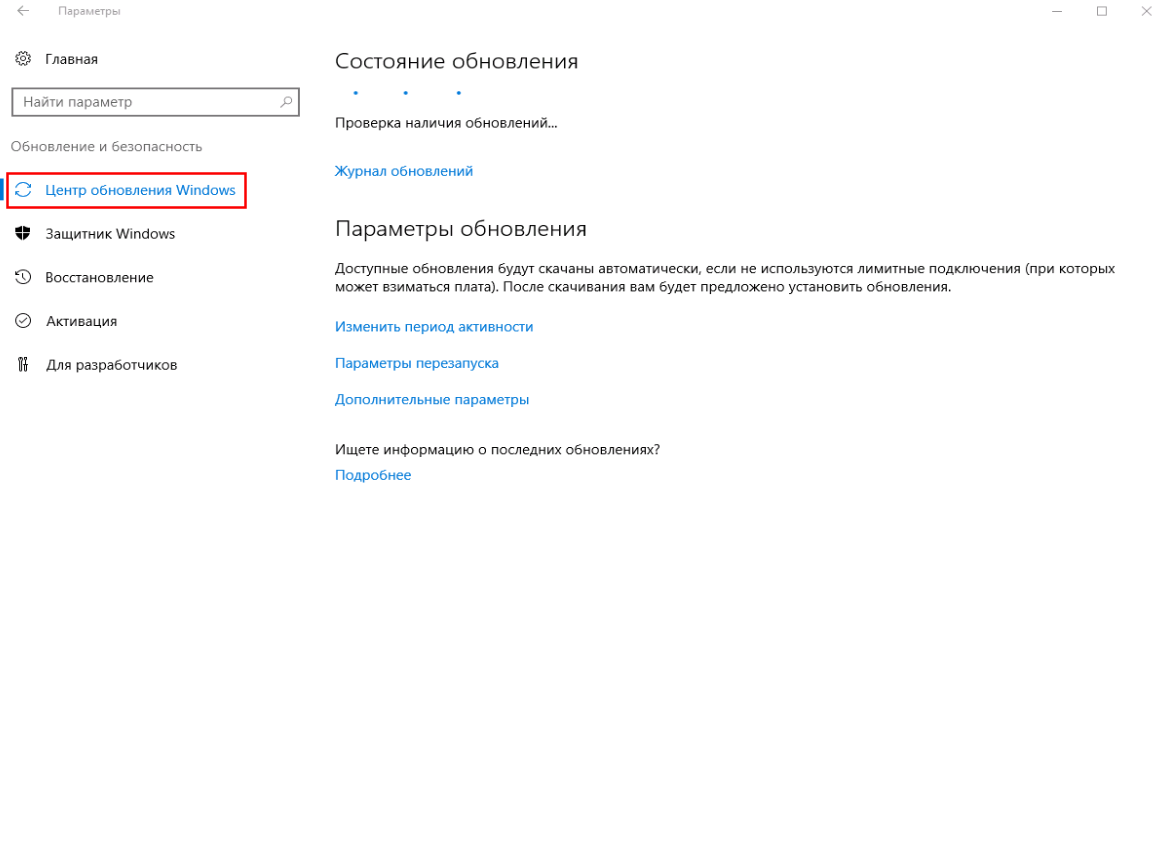Focus the Найти параметр search field
This screenshot has height=841, width=1169.
click(x=145, y=102)
